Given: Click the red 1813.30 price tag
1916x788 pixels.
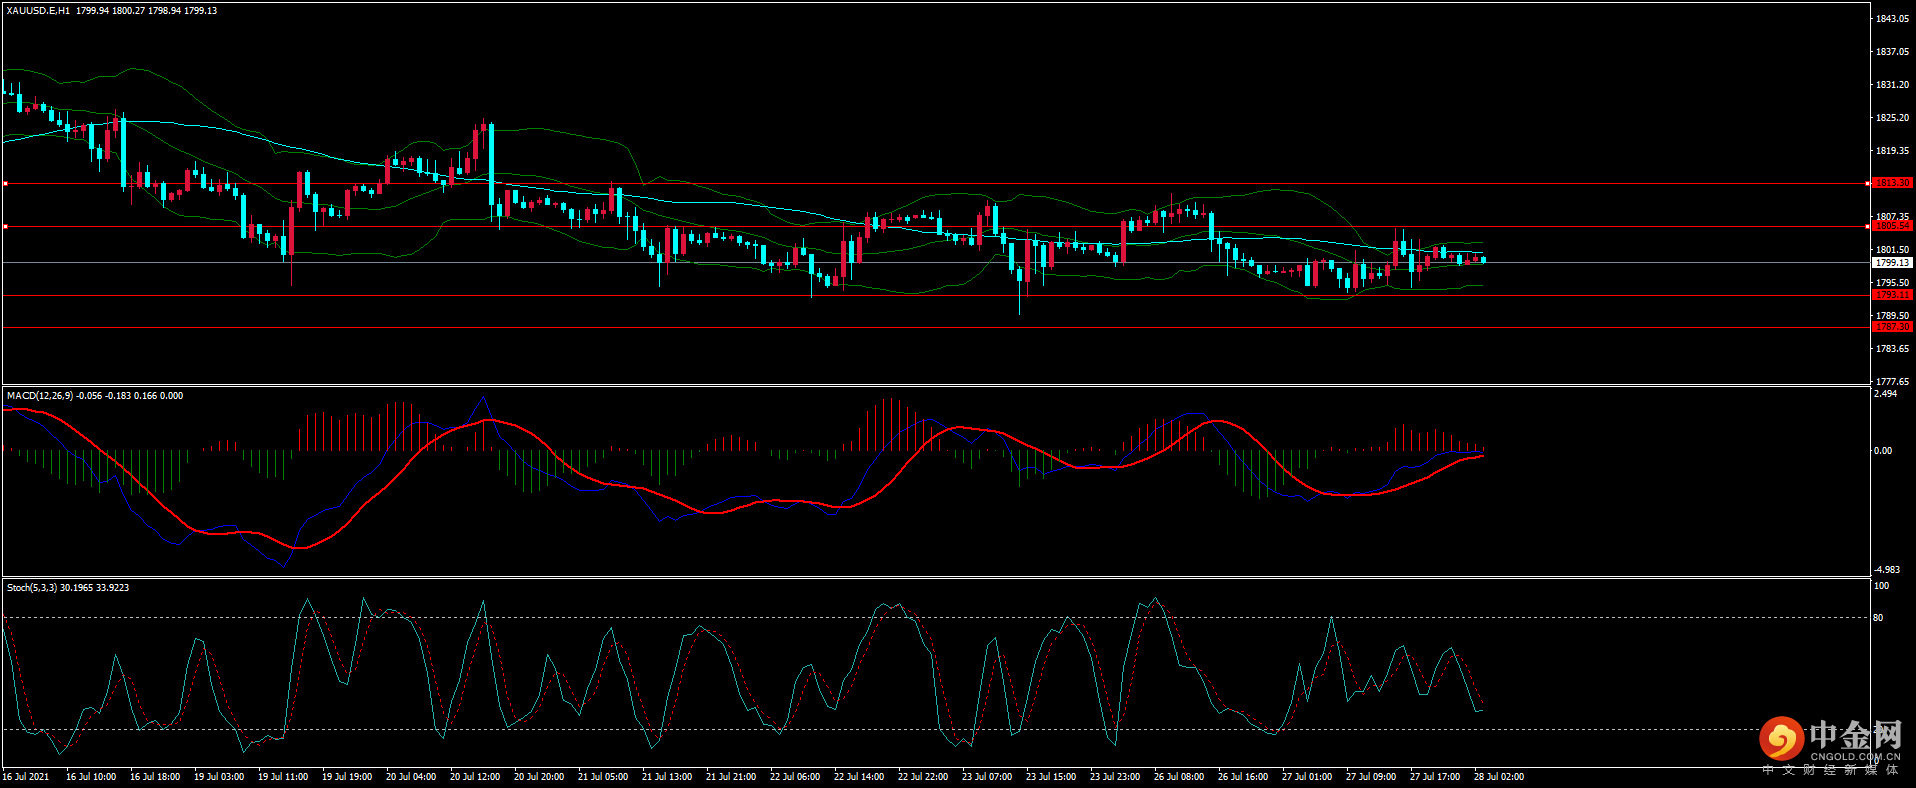Looking at the screenshot, I should pos(1891,183).
